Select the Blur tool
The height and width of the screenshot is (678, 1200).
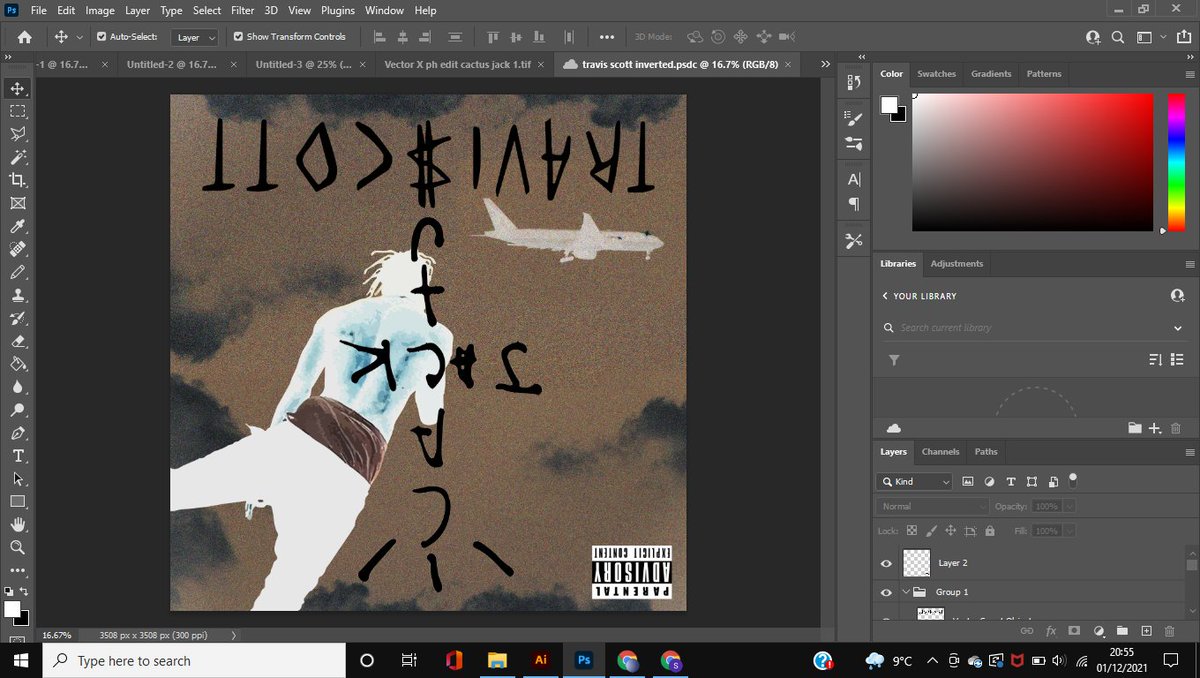pyautogui.click(x=17, y=388)
